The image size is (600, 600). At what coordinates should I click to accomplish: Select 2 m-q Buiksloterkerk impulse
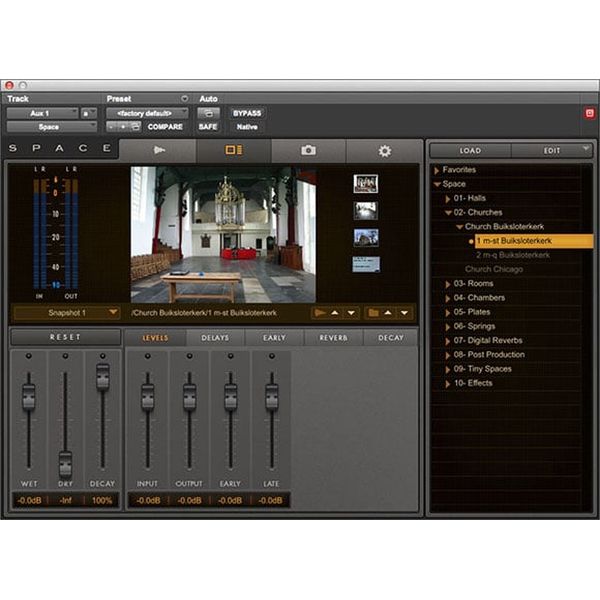(x=513, y=255)
